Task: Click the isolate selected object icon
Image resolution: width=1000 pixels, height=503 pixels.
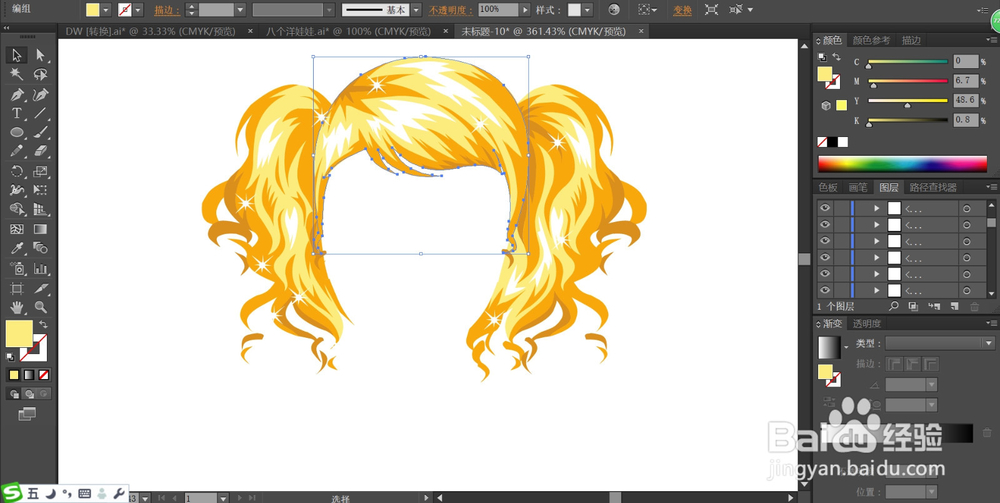Action: pyautogui.click(x=712, y=10)
